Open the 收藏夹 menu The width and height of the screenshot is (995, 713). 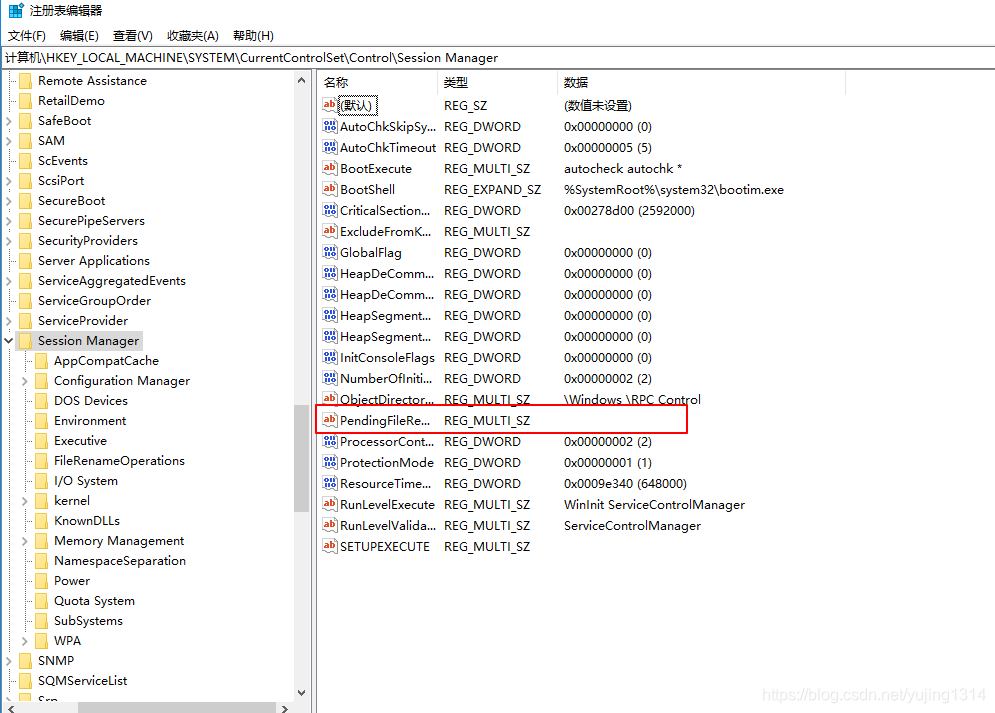(x=192, y=35)
